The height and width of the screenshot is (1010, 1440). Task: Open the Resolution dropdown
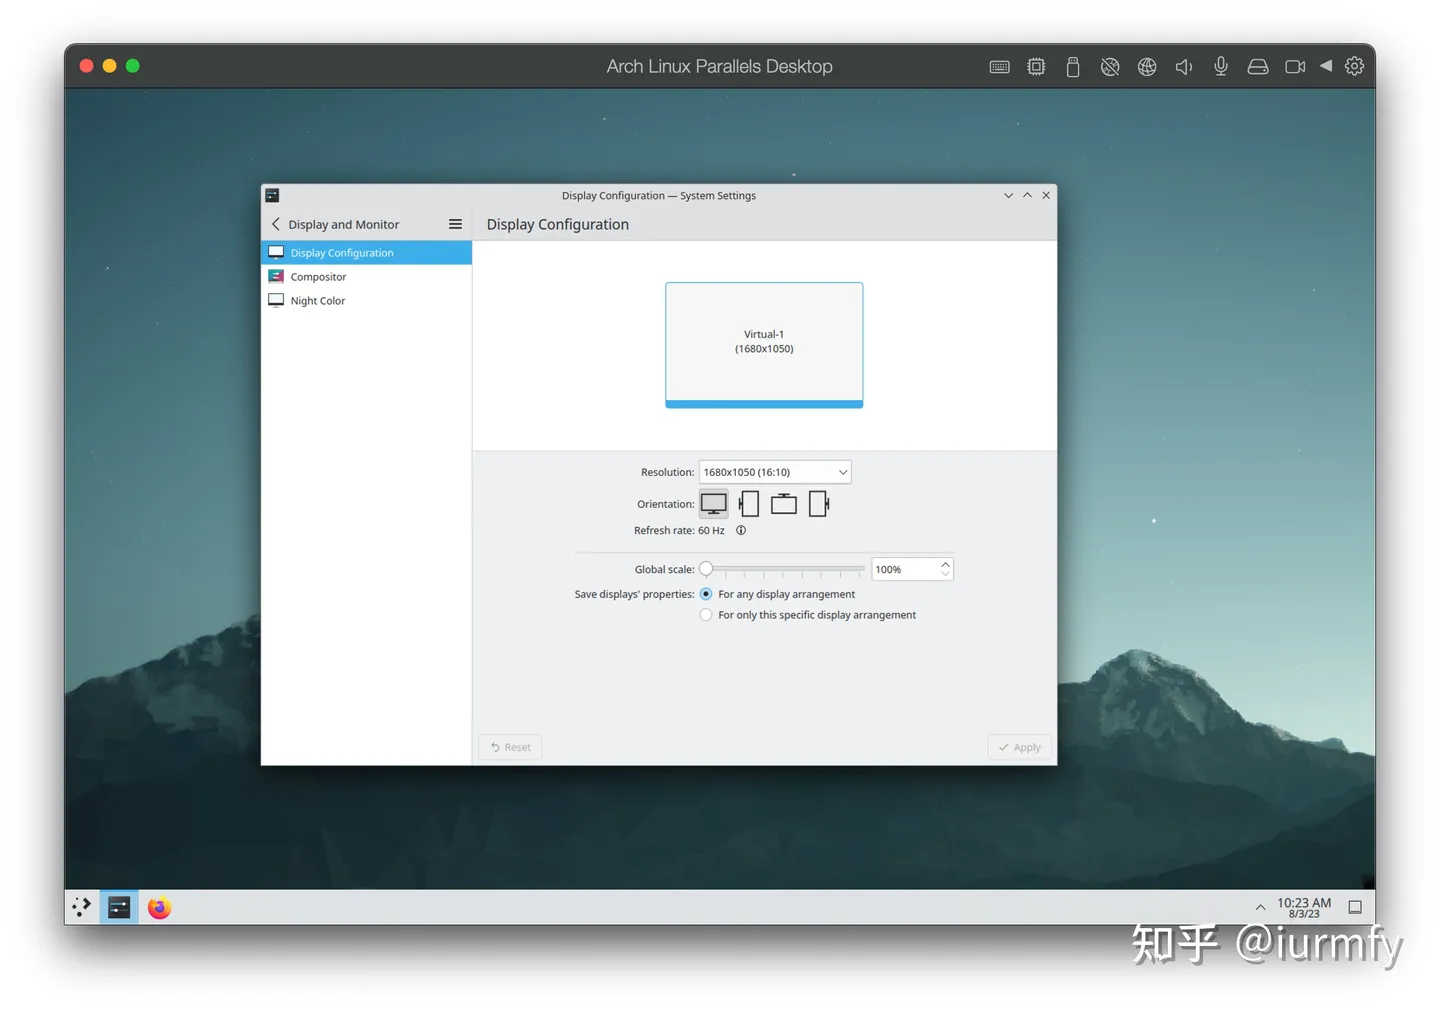pyautogui.click(x=775, y=472)
